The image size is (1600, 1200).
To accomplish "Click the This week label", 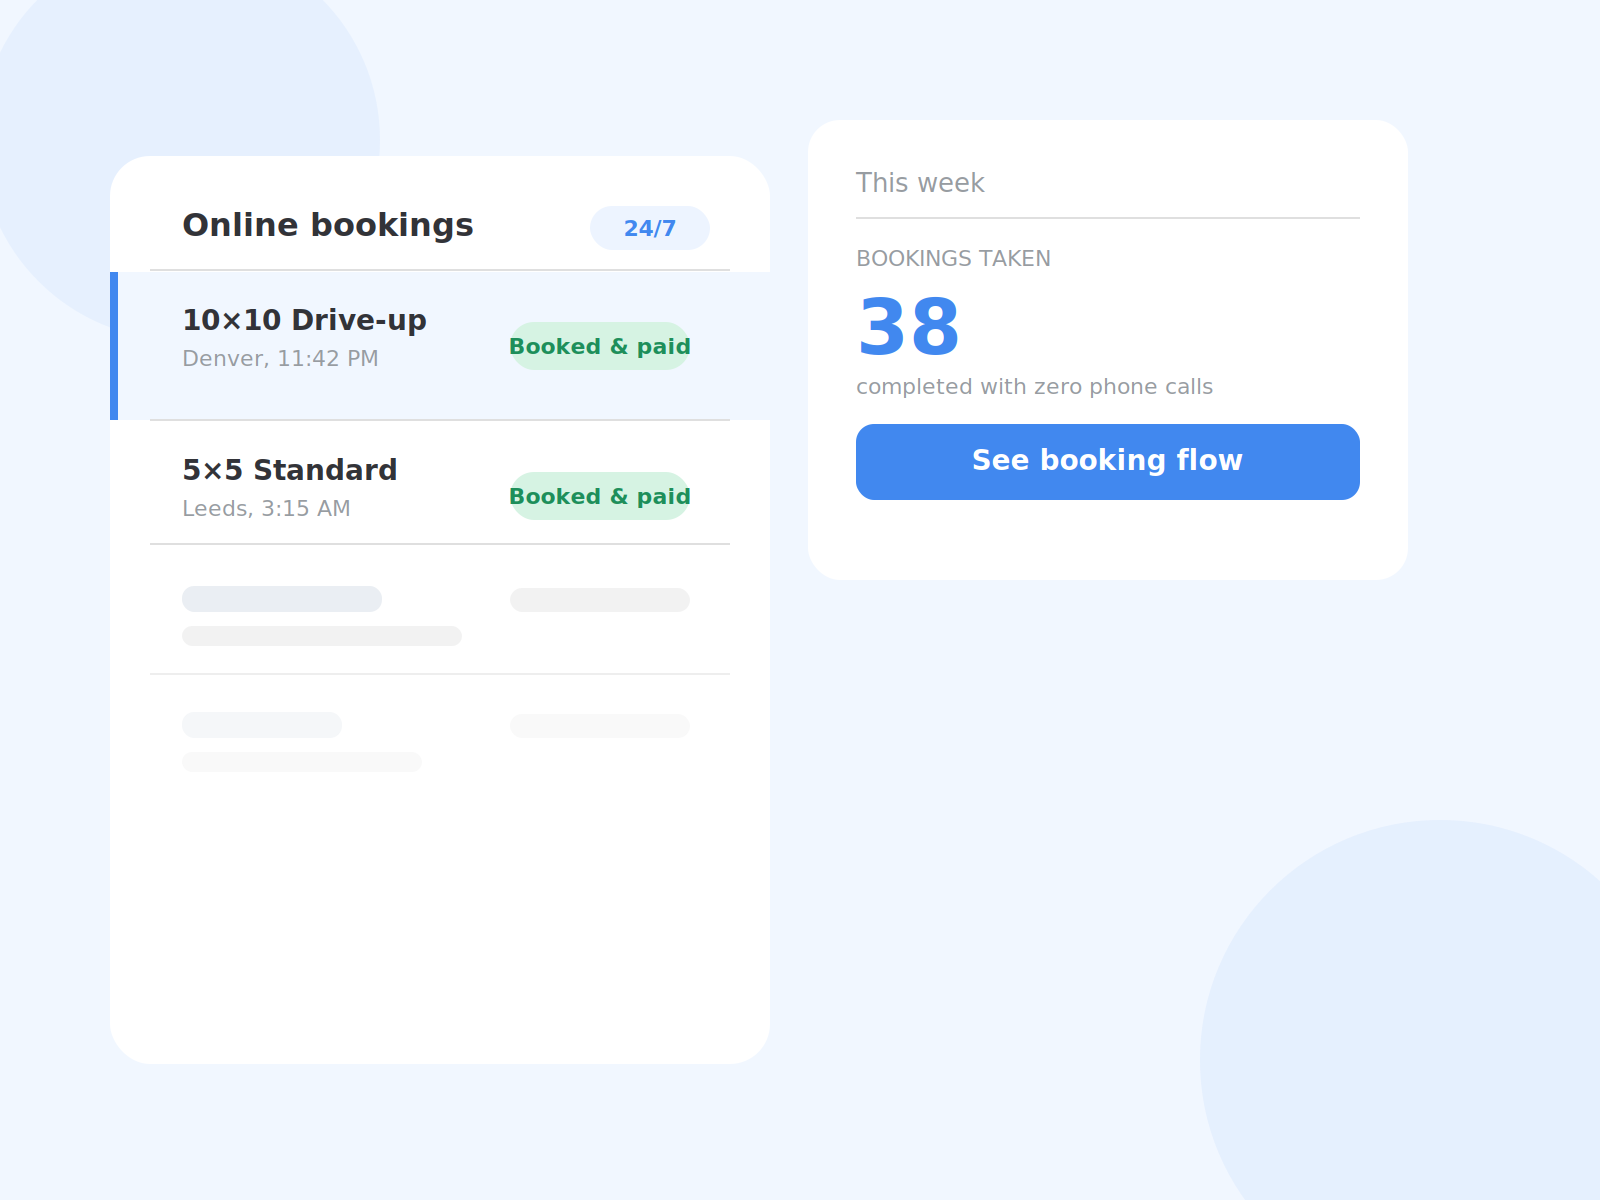I will pos(920,183).
